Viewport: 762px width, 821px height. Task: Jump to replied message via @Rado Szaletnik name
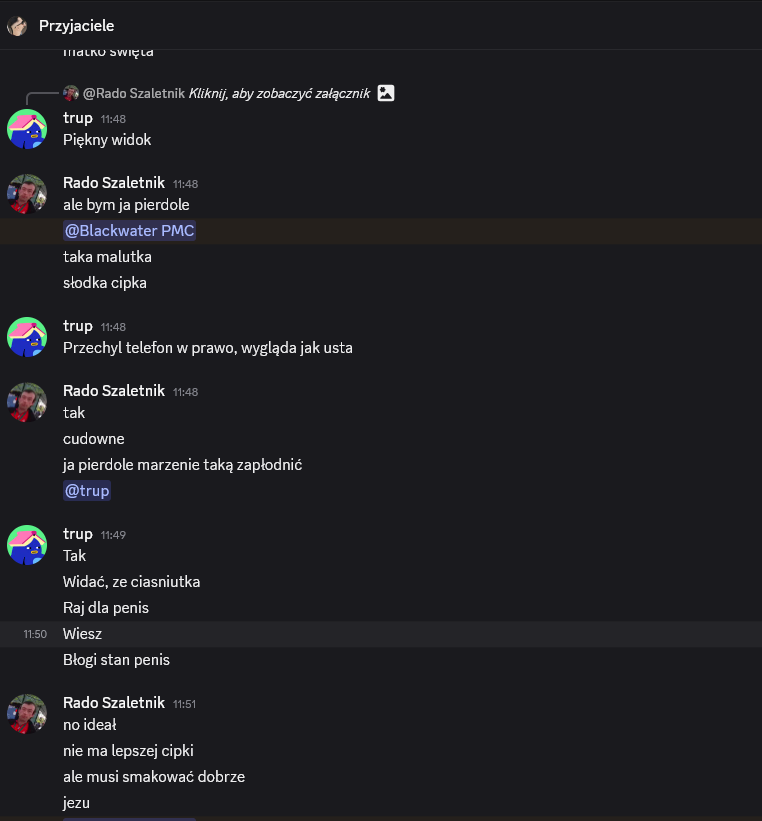click(134, 93)
